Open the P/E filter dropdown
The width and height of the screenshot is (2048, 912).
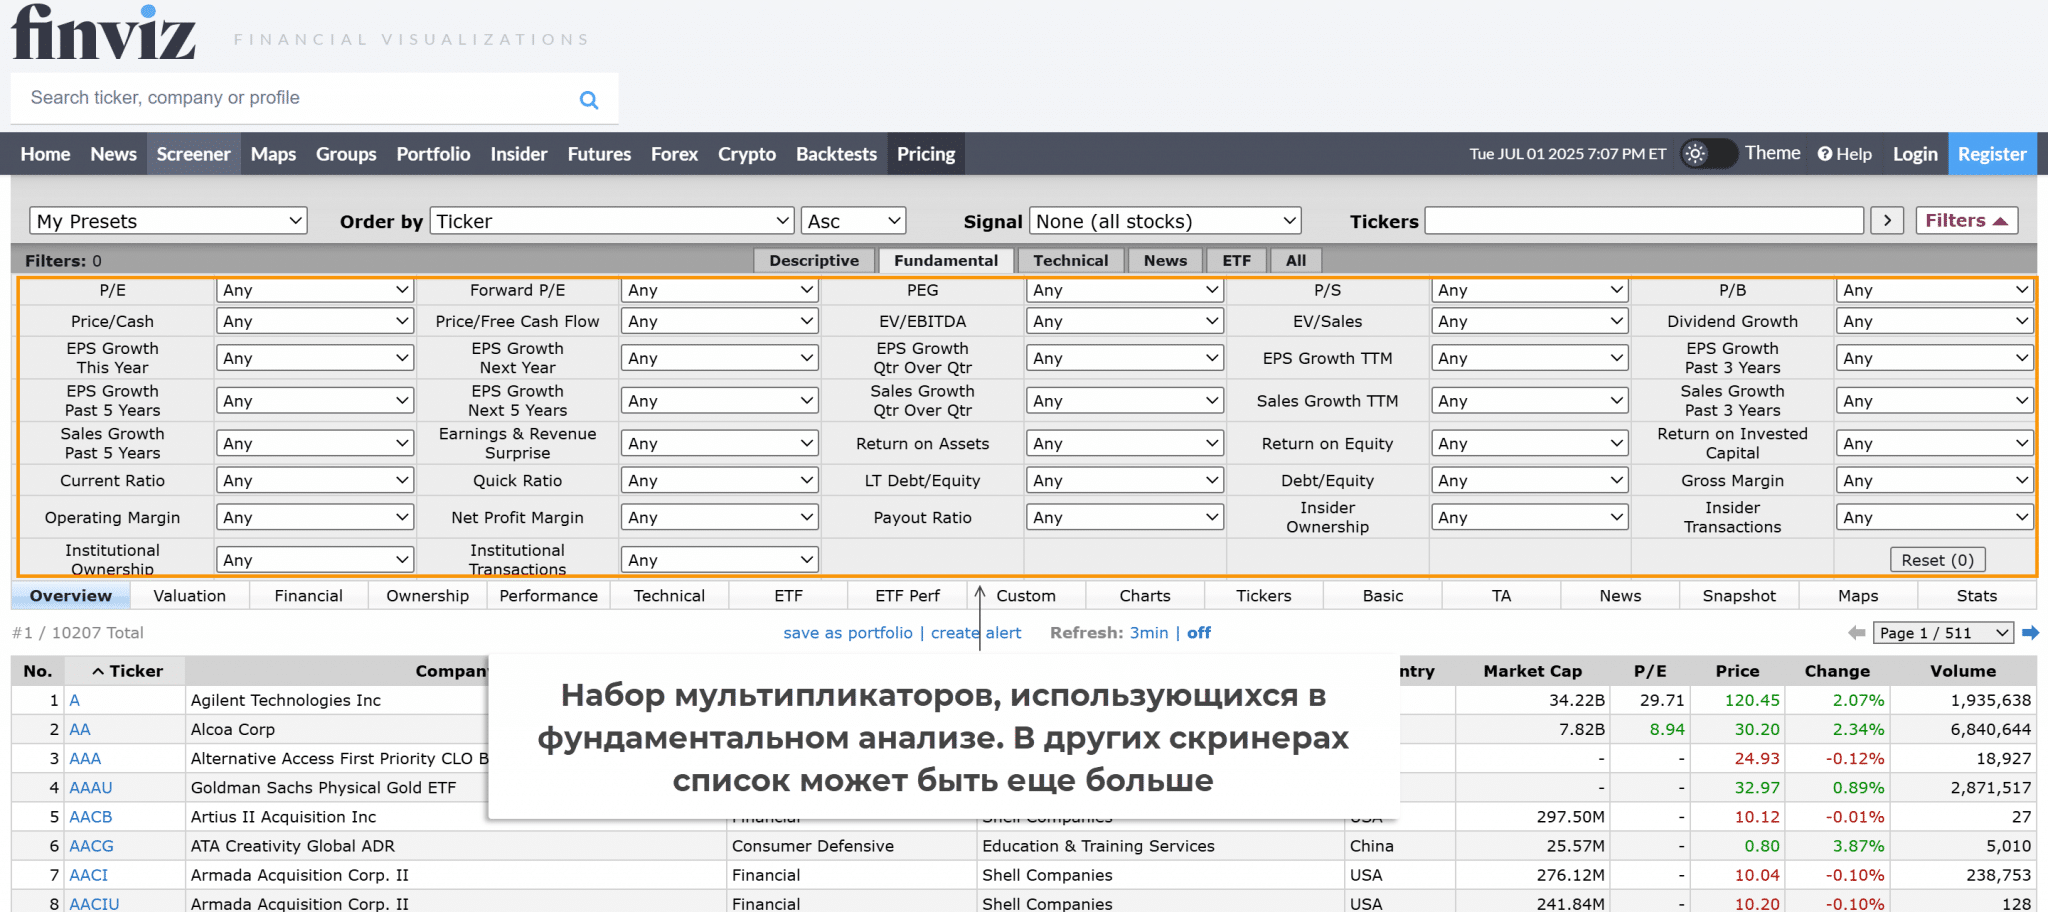(x=315, y=290)
